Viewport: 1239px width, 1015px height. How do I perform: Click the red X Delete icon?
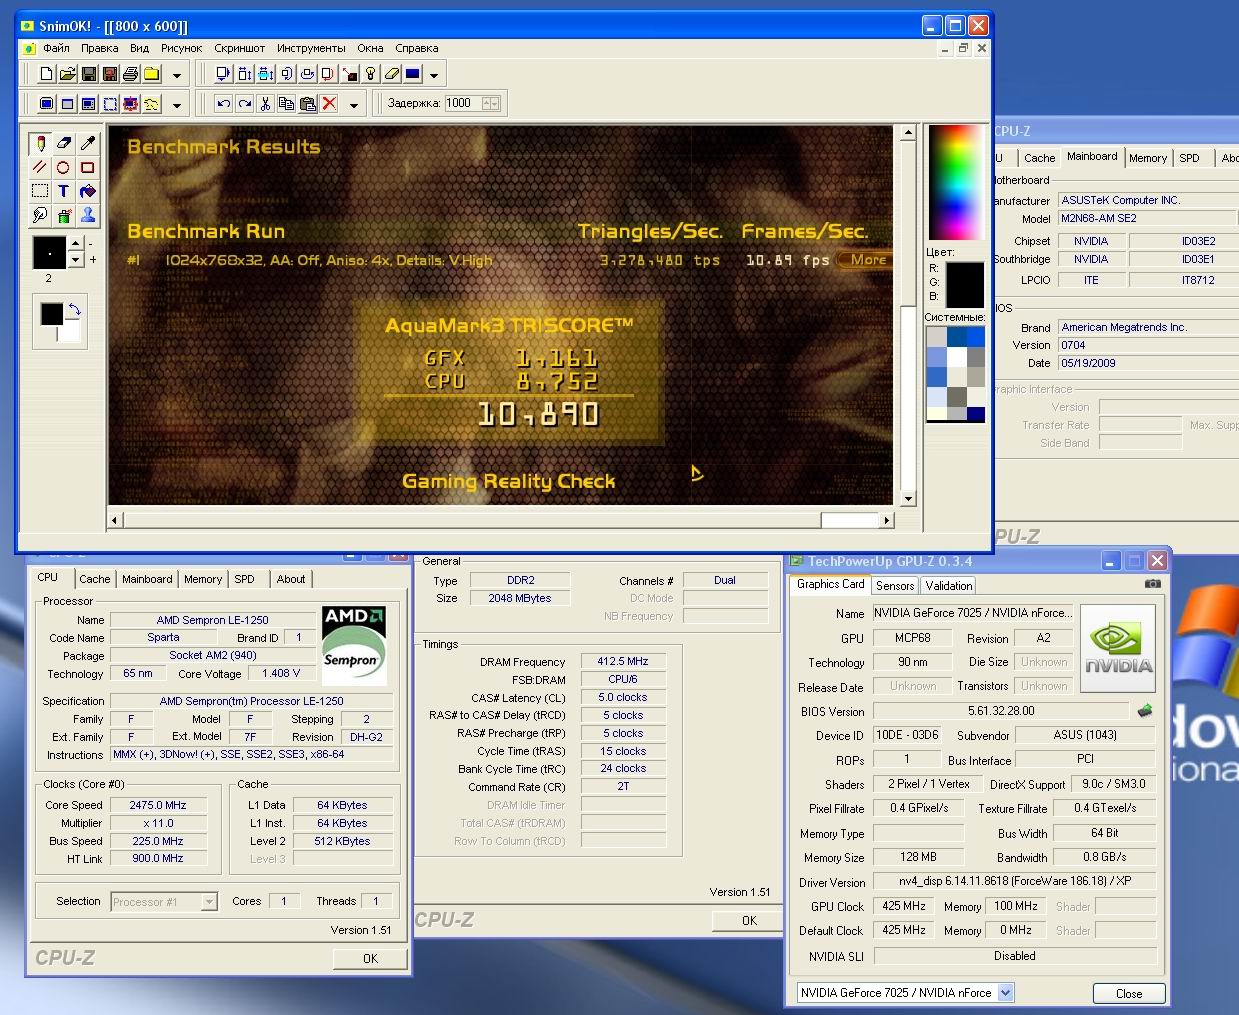(329, 103)
